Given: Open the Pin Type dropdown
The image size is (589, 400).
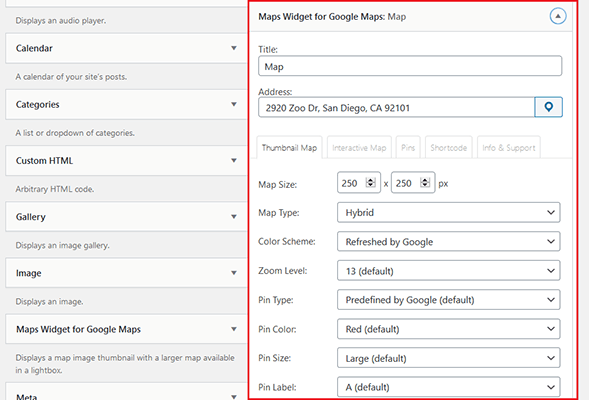Looking at the screenshot, I should tap(449, 300).
